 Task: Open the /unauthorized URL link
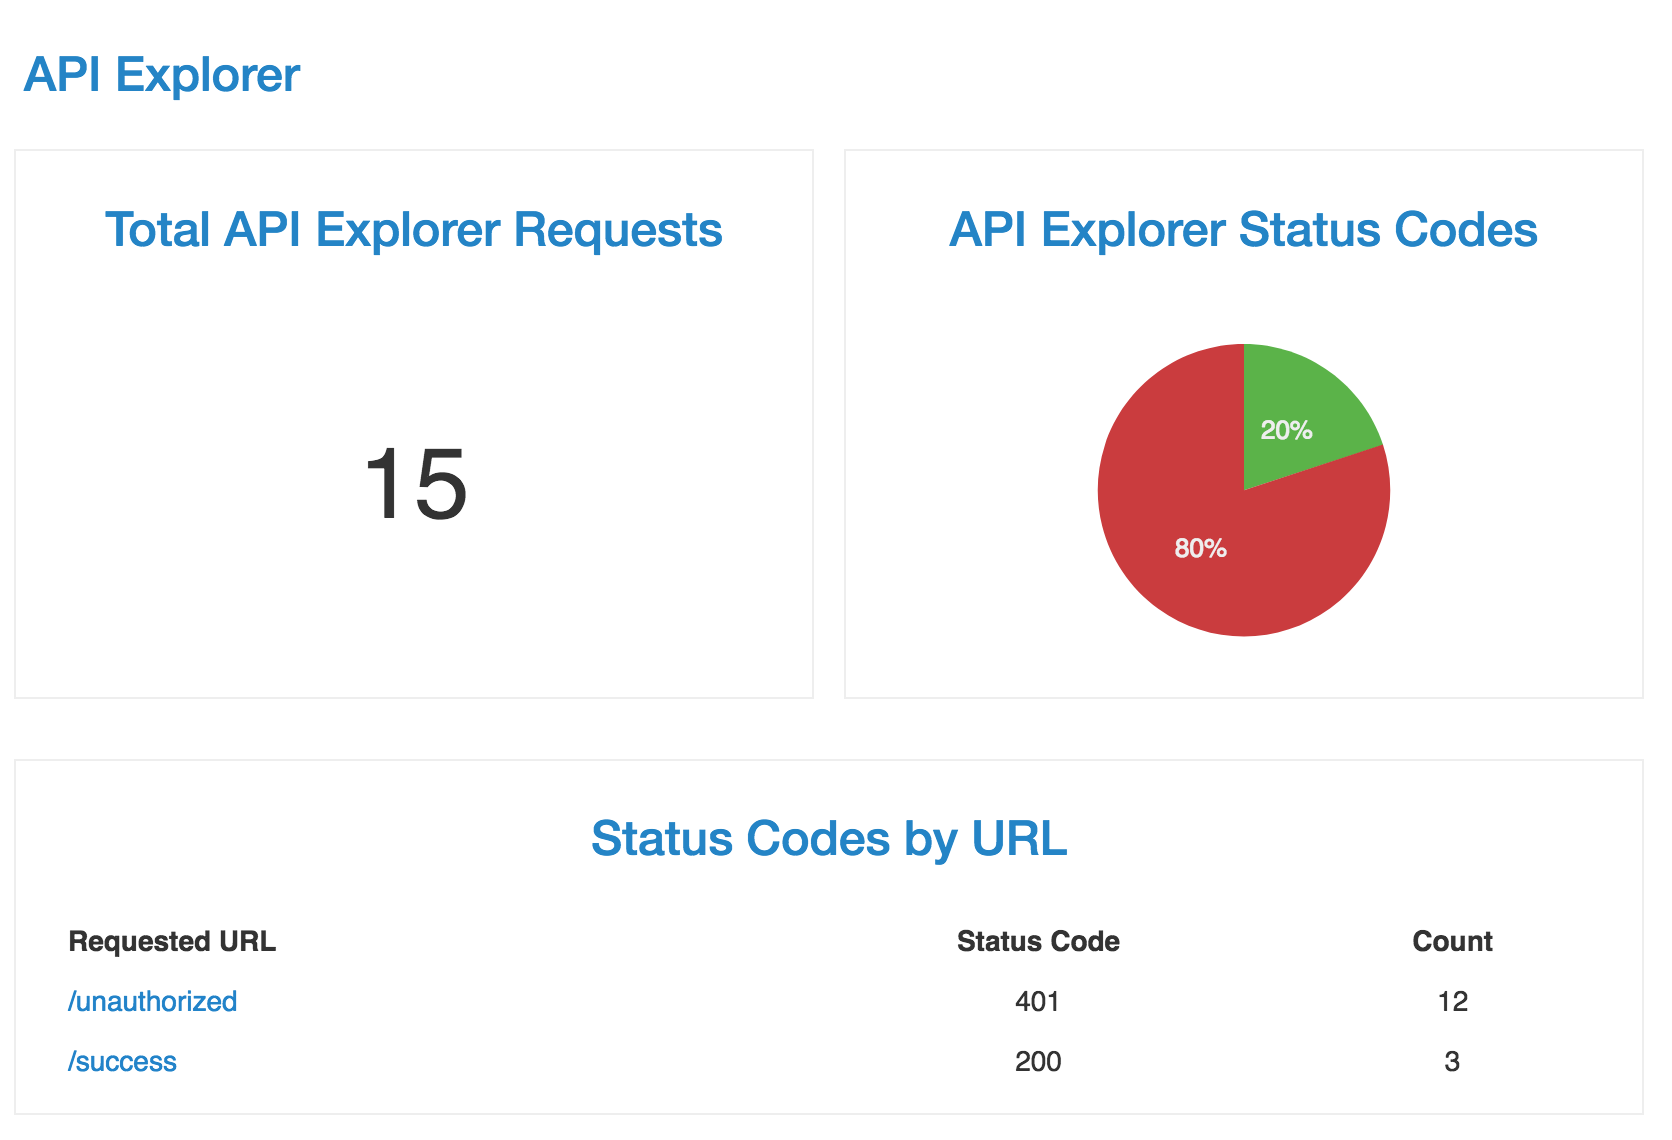(x=152, y=1000)
